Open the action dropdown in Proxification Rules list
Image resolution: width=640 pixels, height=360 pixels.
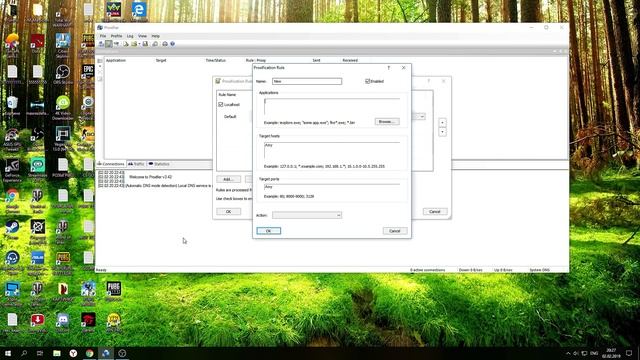[422, 116]
